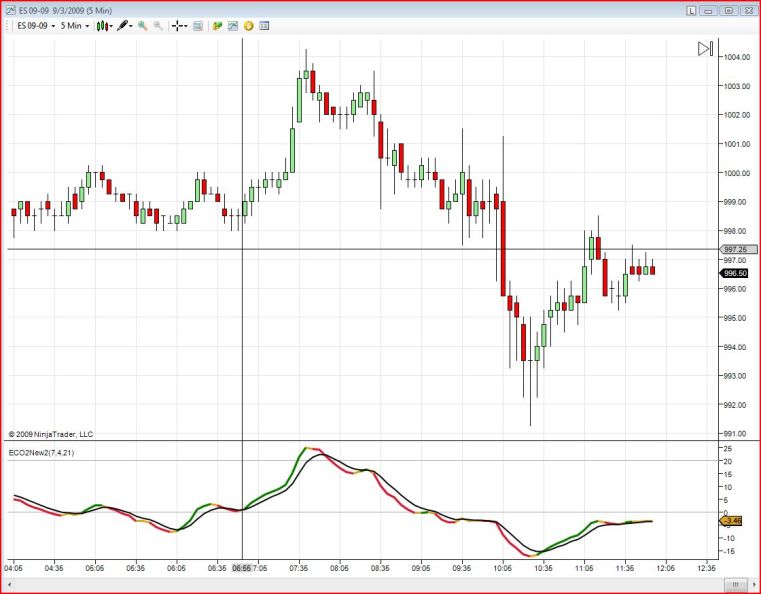Screen dimensions: 761x594
Task: Open the data box icon
Action: click(x=198, y=26)
